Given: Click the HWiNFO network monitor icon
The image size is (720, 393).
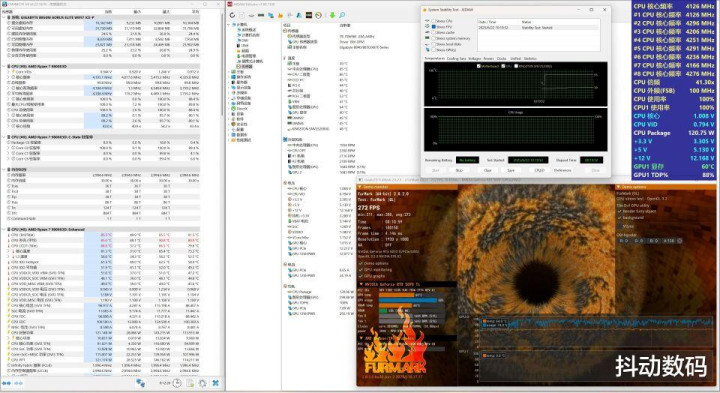Looking at the screenshot, I should (141, 383).
